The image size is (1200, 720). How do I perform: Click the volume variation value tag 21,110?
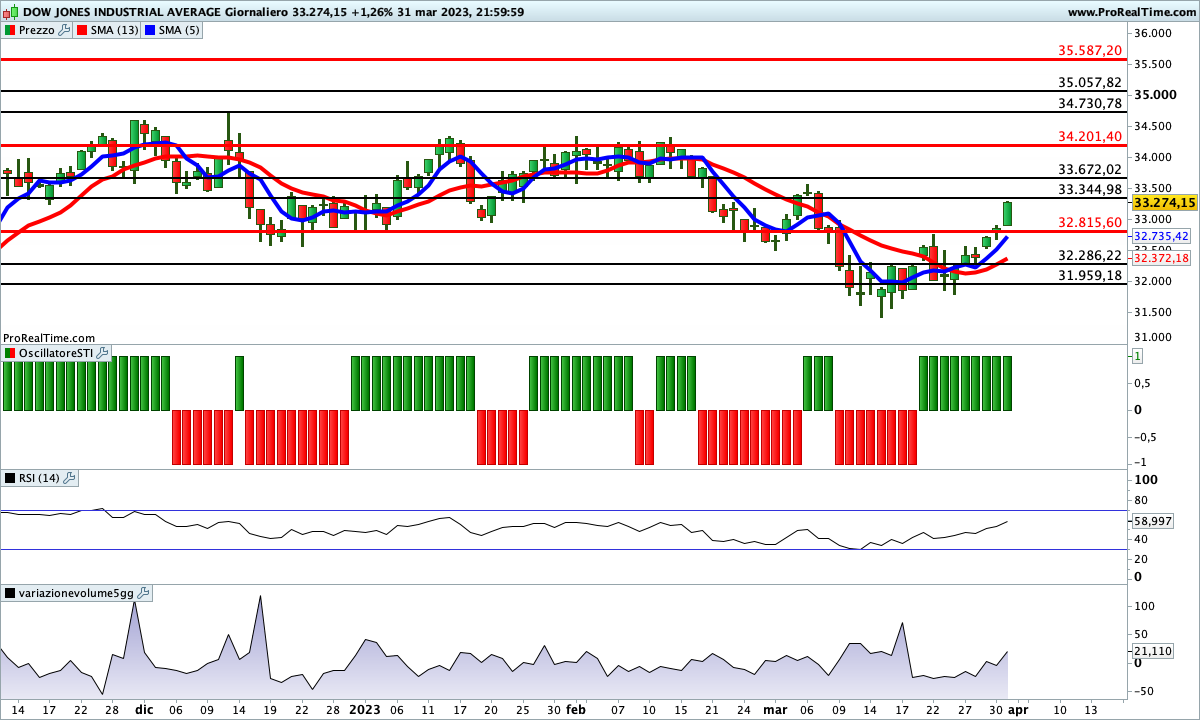1152,651
